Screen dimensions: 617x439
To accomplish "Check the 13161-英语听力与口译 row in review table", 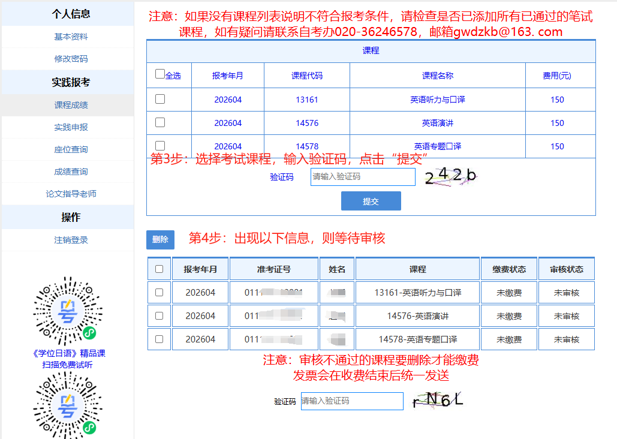I will [158, 292].
